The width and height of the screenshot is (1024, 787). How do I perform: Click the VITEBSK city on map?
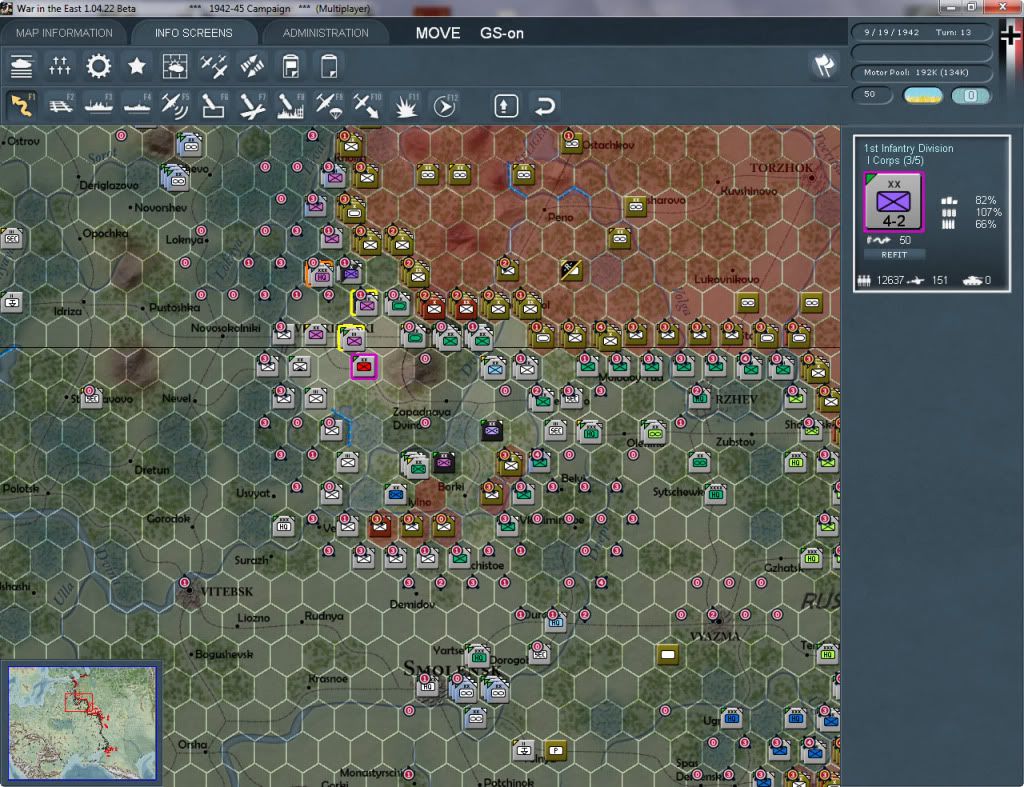(x=226, y=592)
